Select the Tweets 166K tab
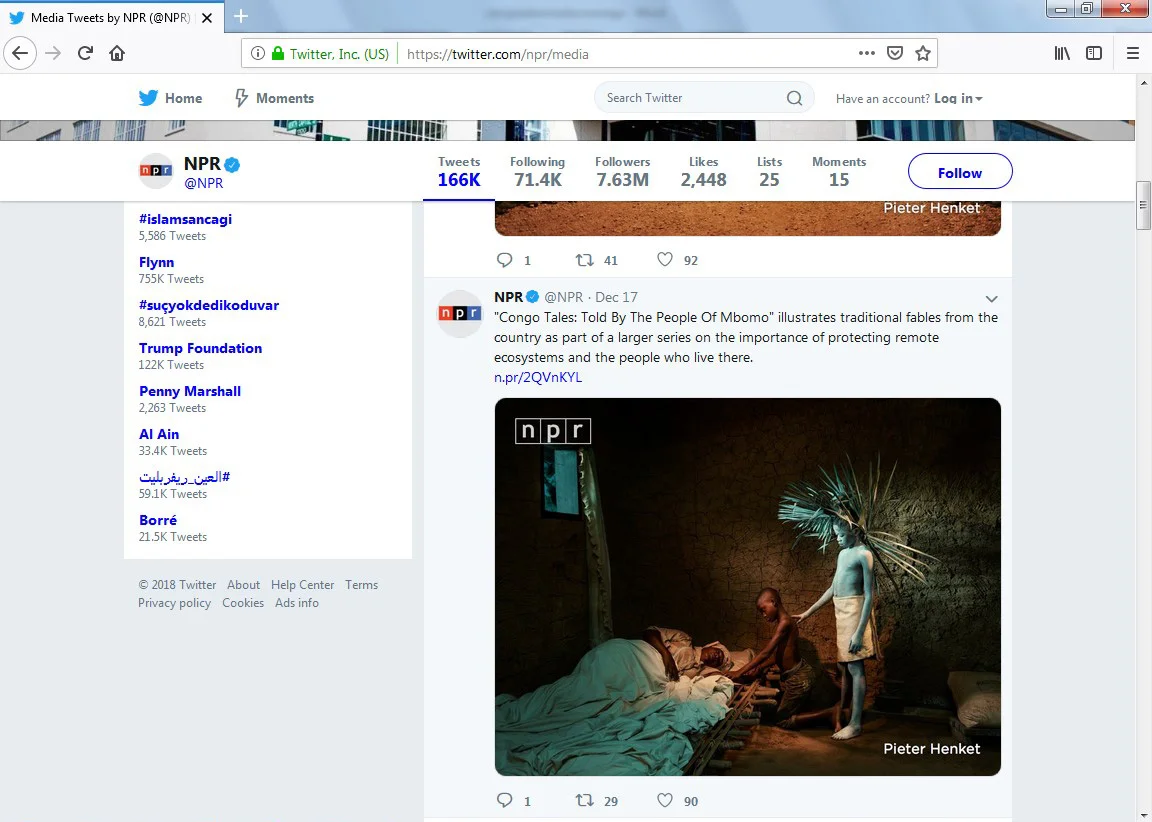The image size is (1152, 822). [458, 171]
